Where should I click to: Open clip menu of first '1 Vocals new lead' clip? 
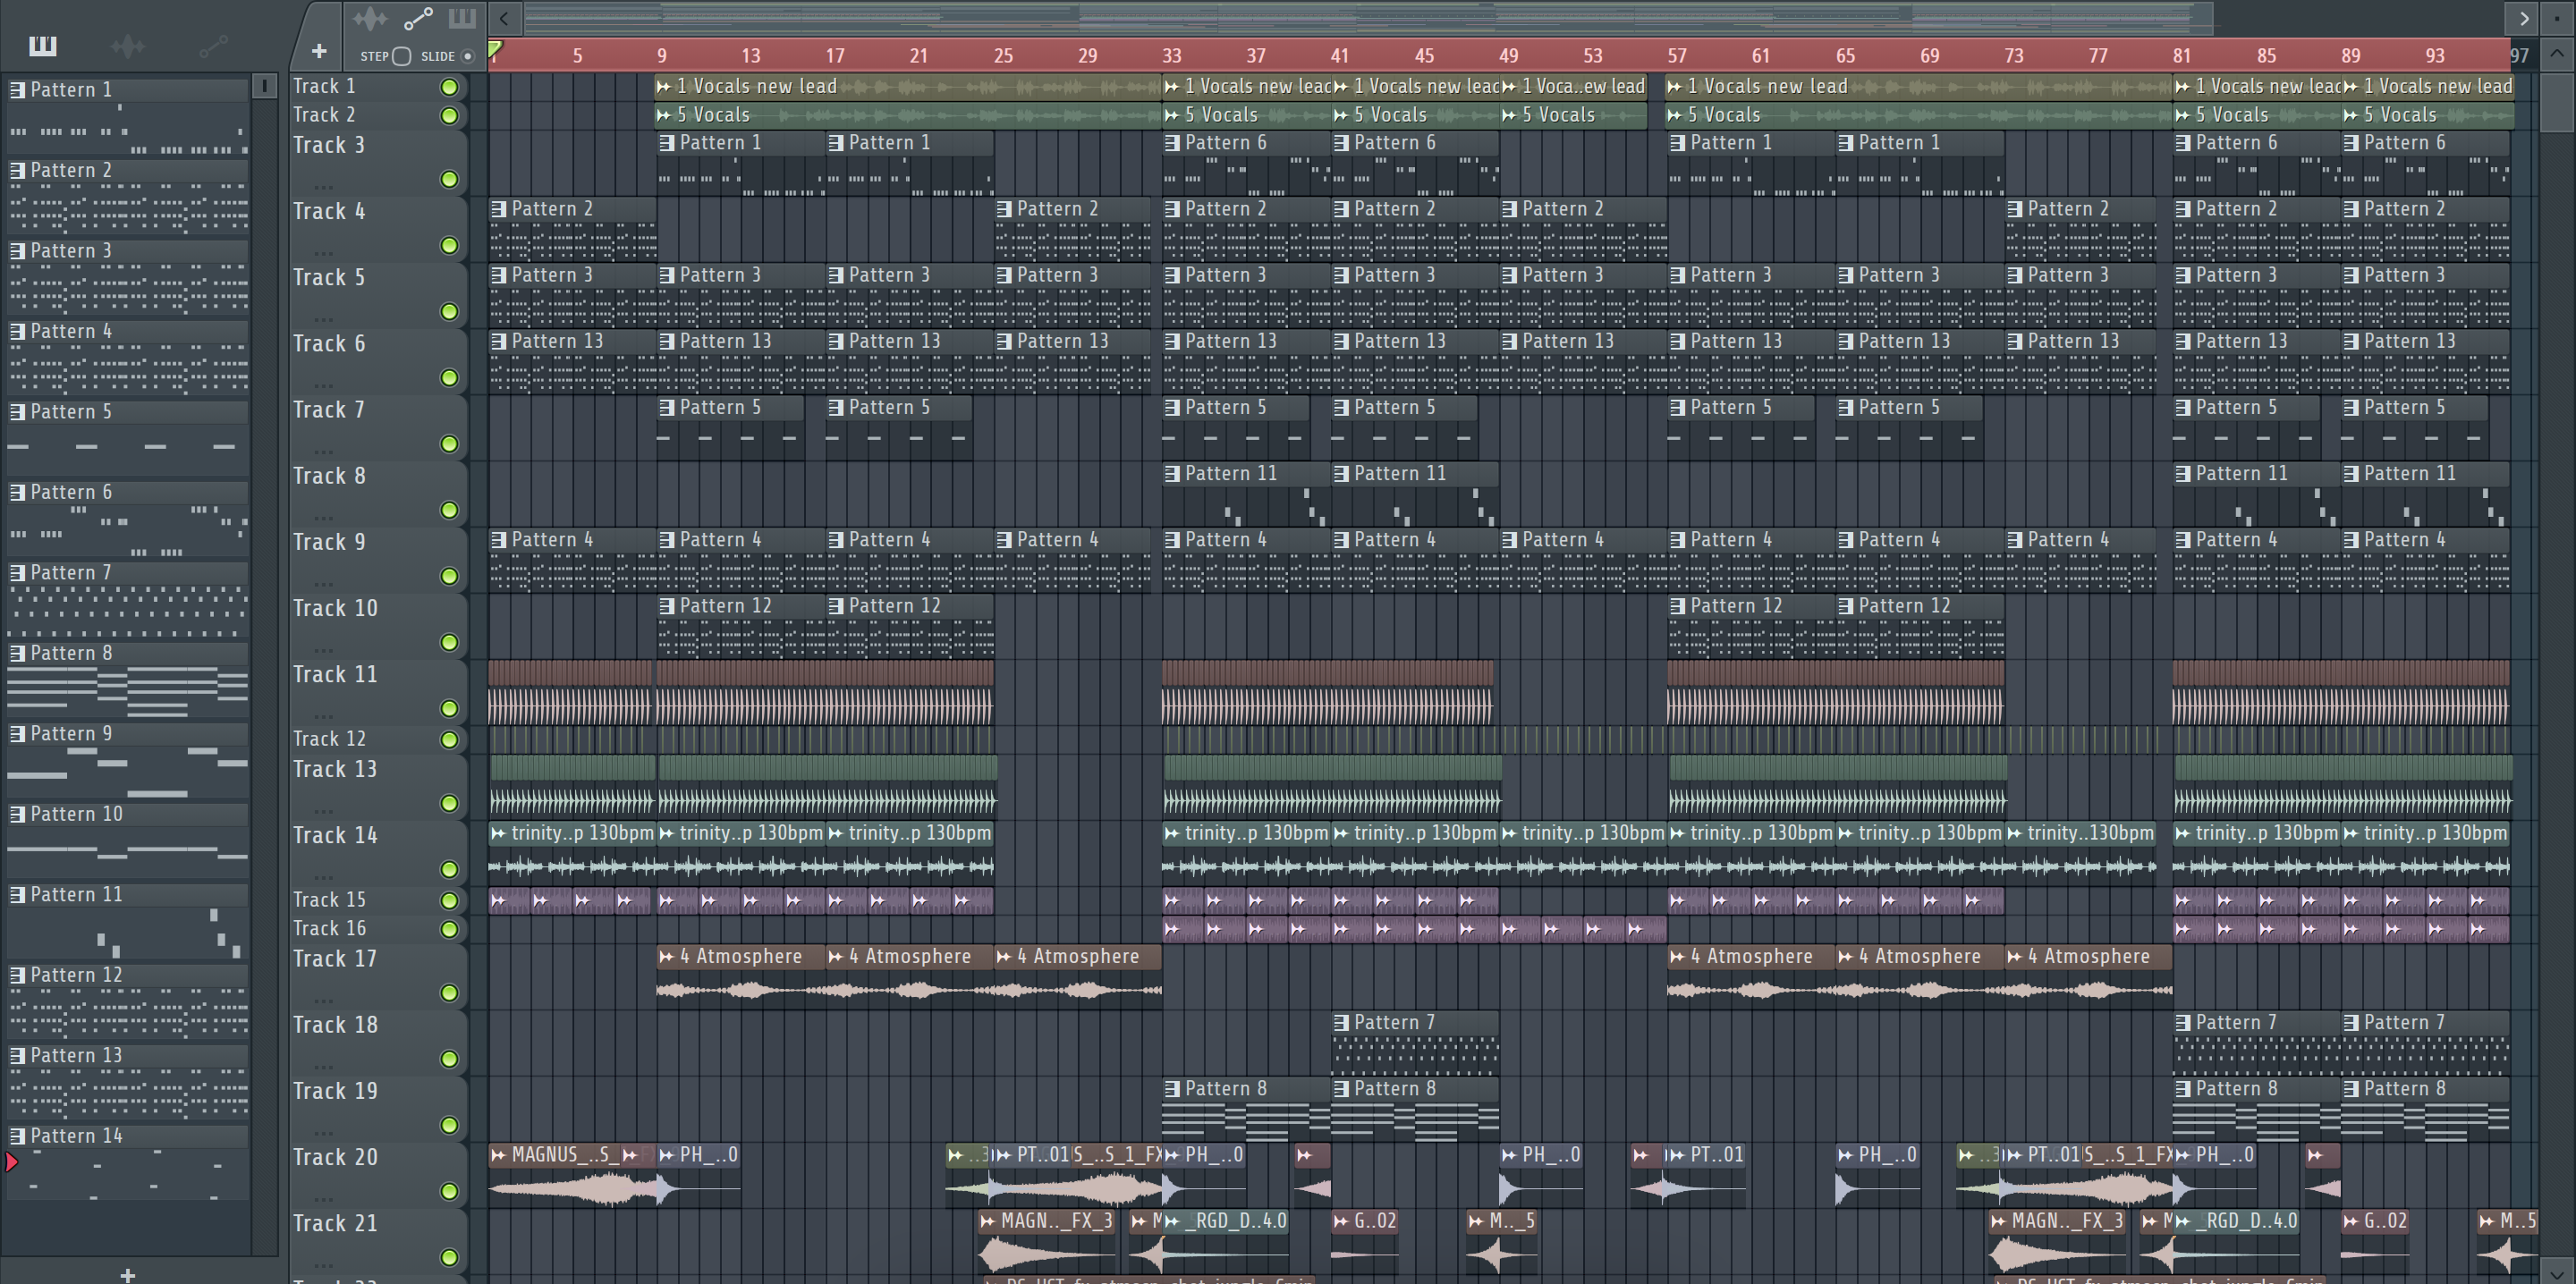tap(664, 87)
